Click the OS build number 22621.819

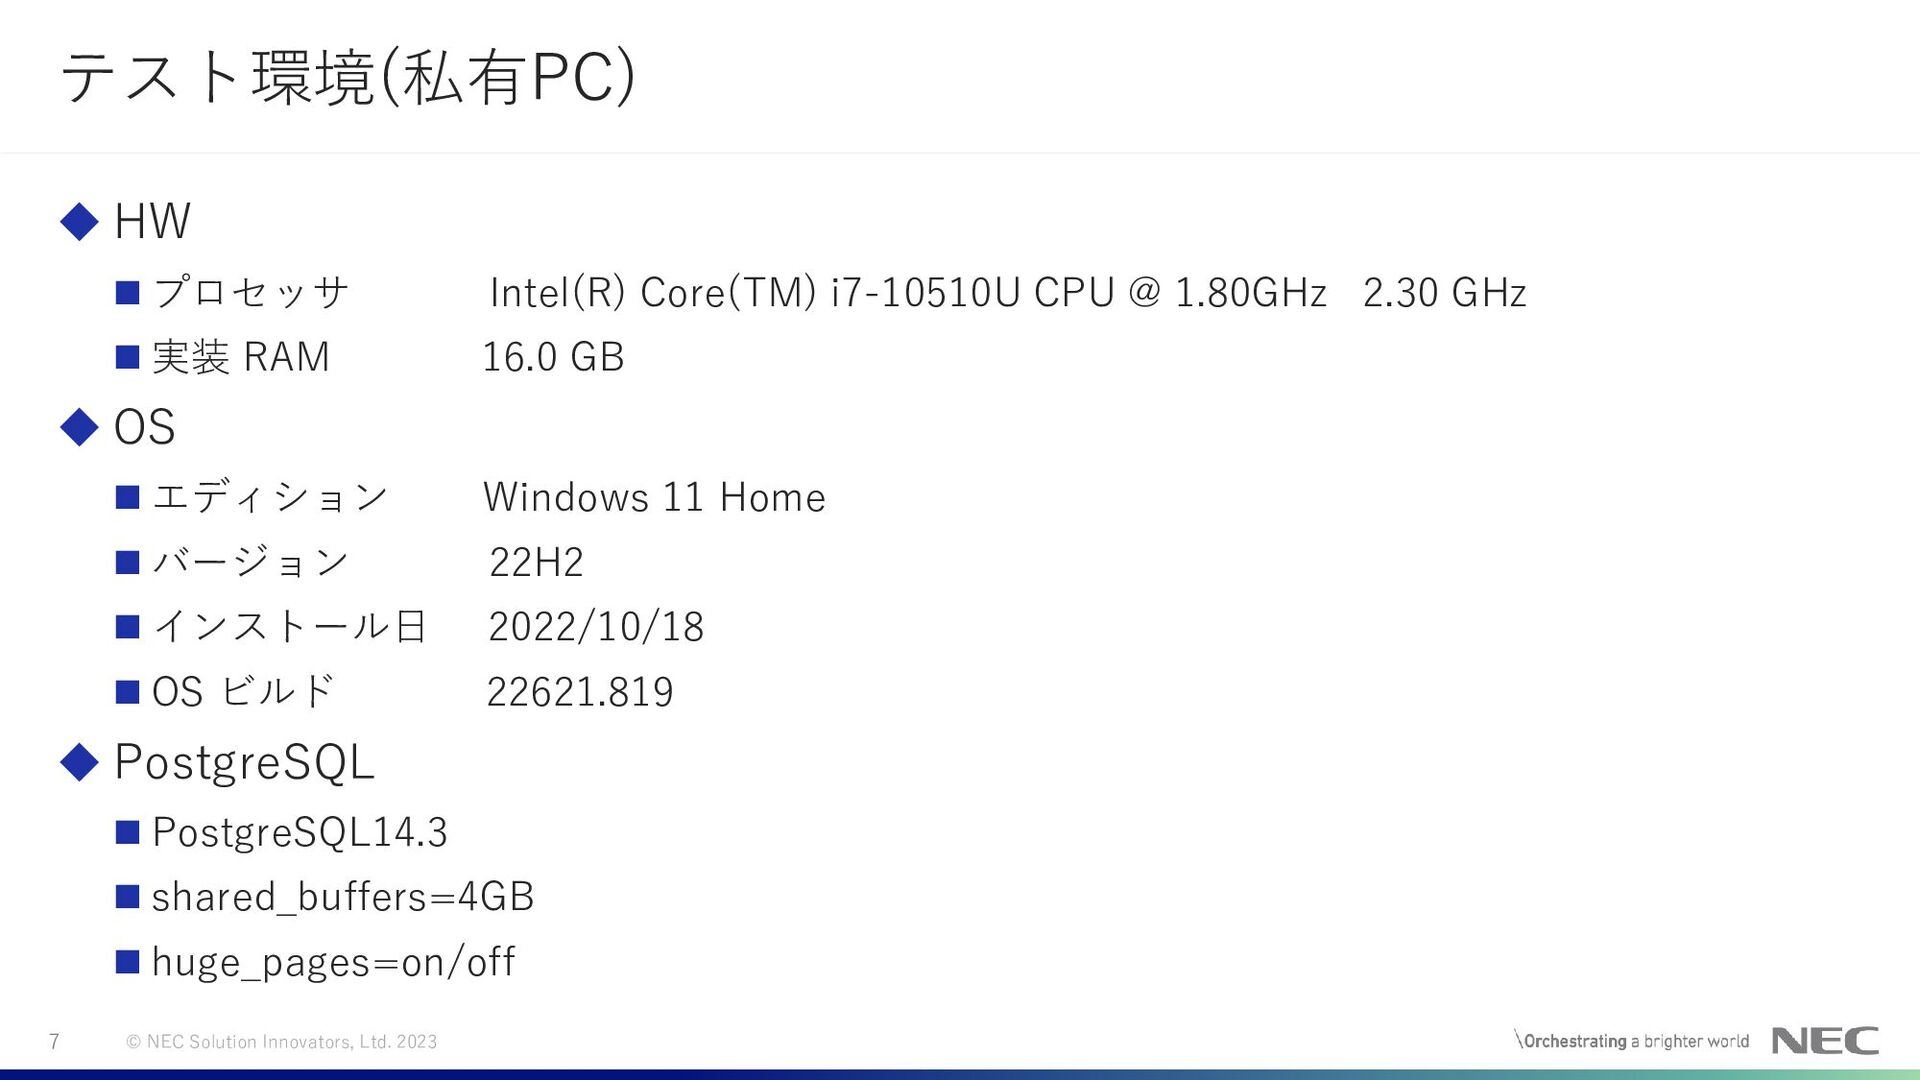(x=580, y=692)
